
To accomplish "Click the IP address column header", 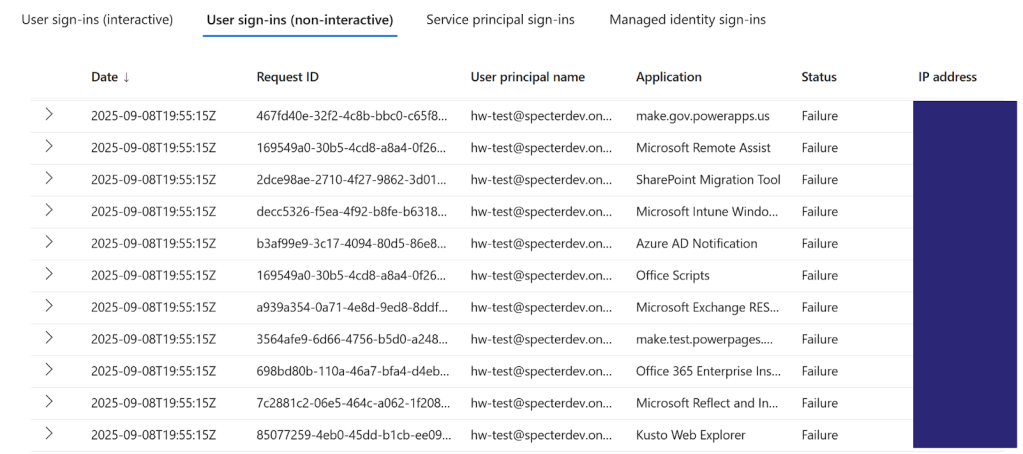I will [x=947, y=77].
